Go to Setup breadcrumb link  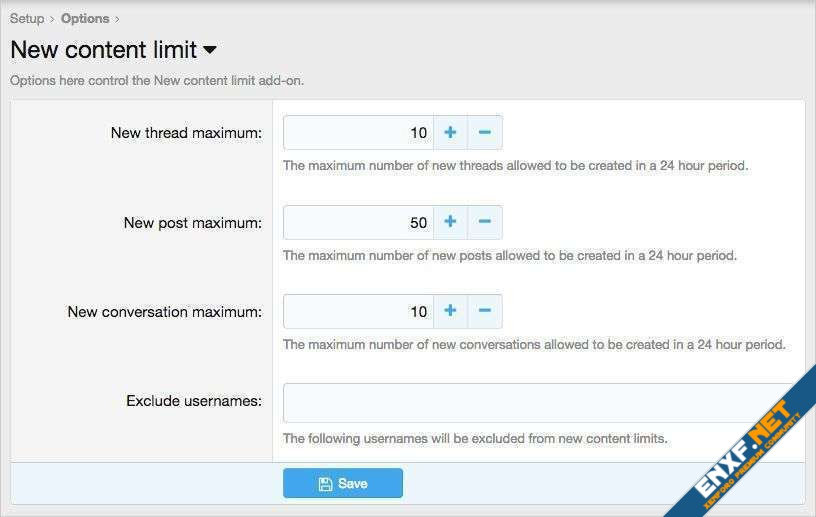[27, 18]
